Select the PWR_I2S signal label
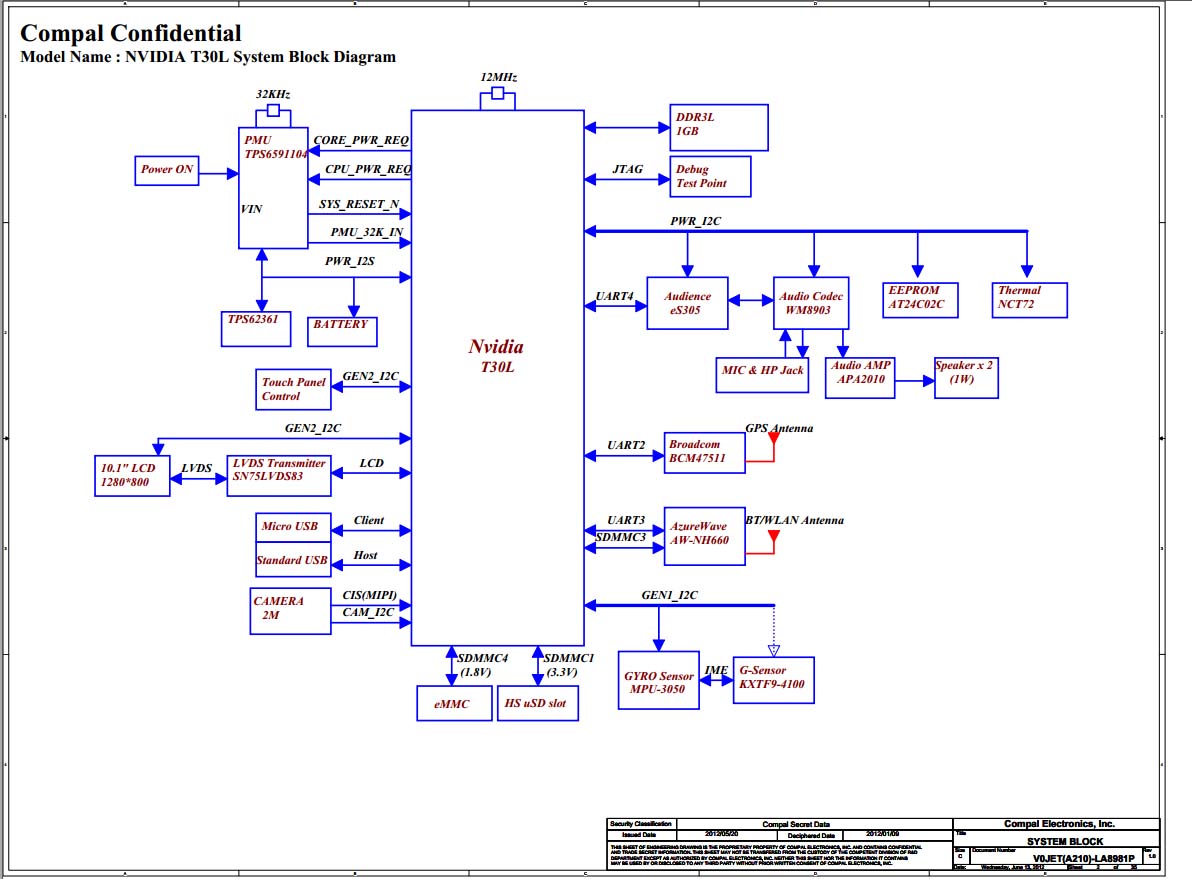Viewport: 1192px width, 879px height. pyautogui.click(x=350, y=261)
